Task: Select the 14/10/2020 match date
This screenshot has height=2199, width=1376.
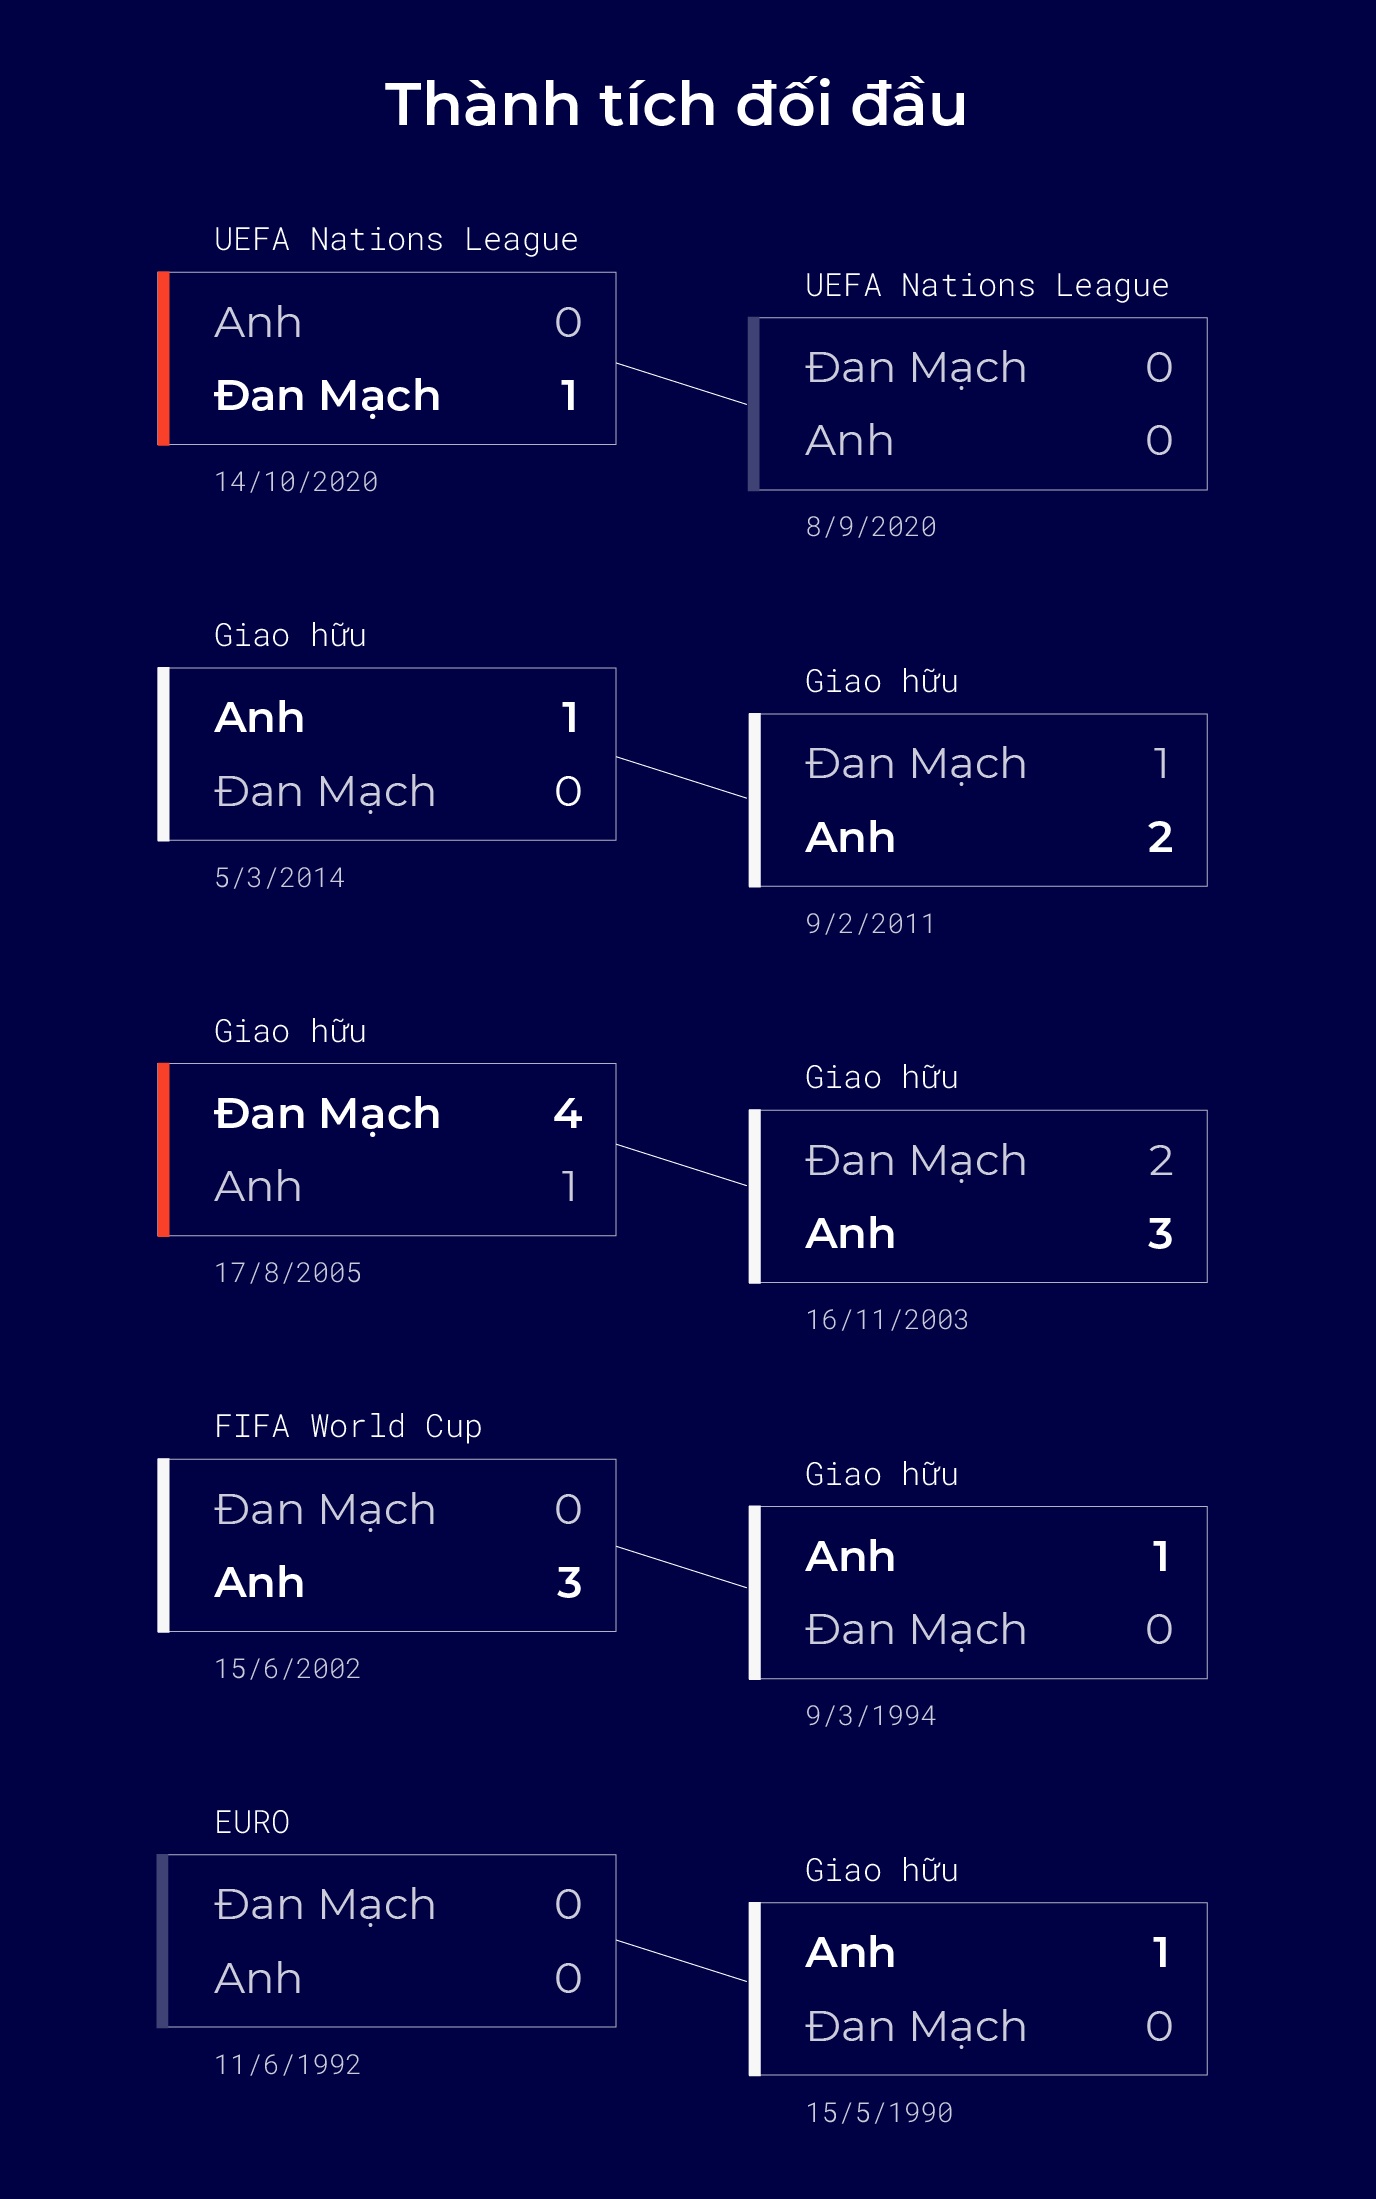Action: point(296,482)
